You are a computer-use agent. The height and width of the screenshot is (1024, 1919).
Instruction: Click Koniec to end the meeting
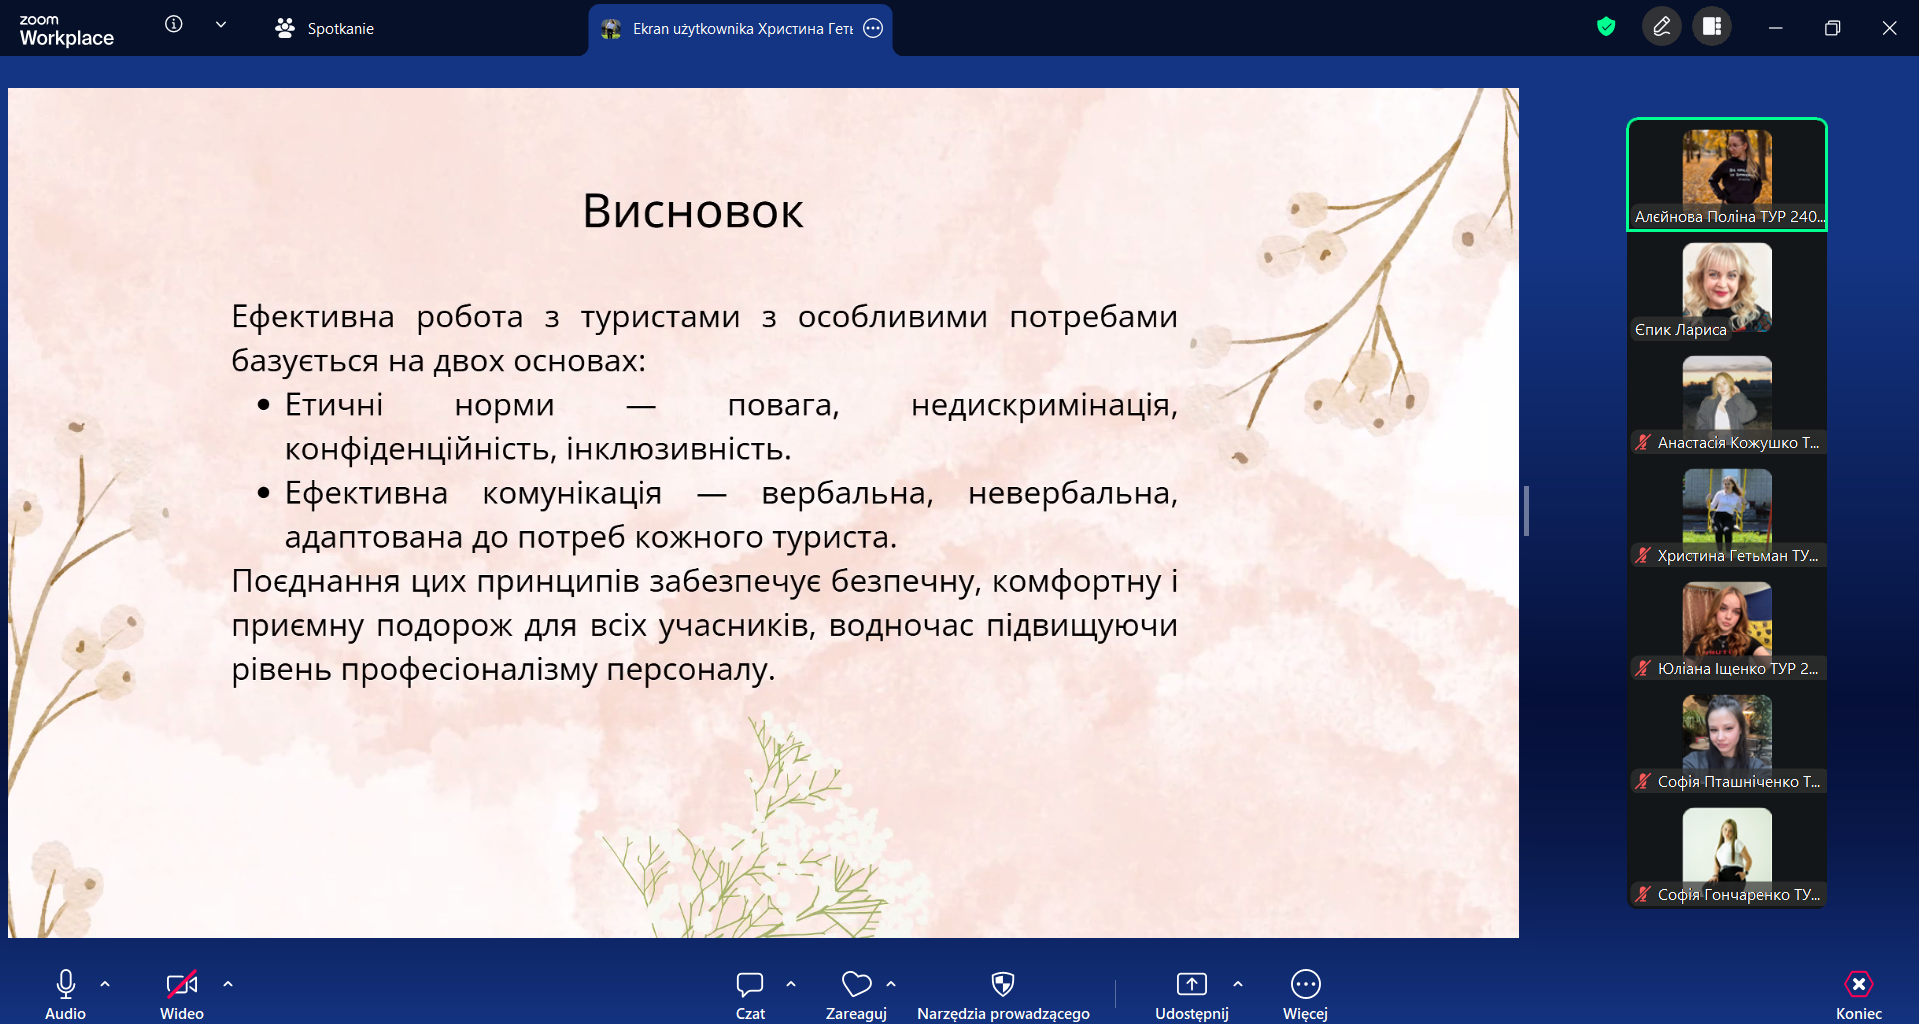coord(1858,994)
